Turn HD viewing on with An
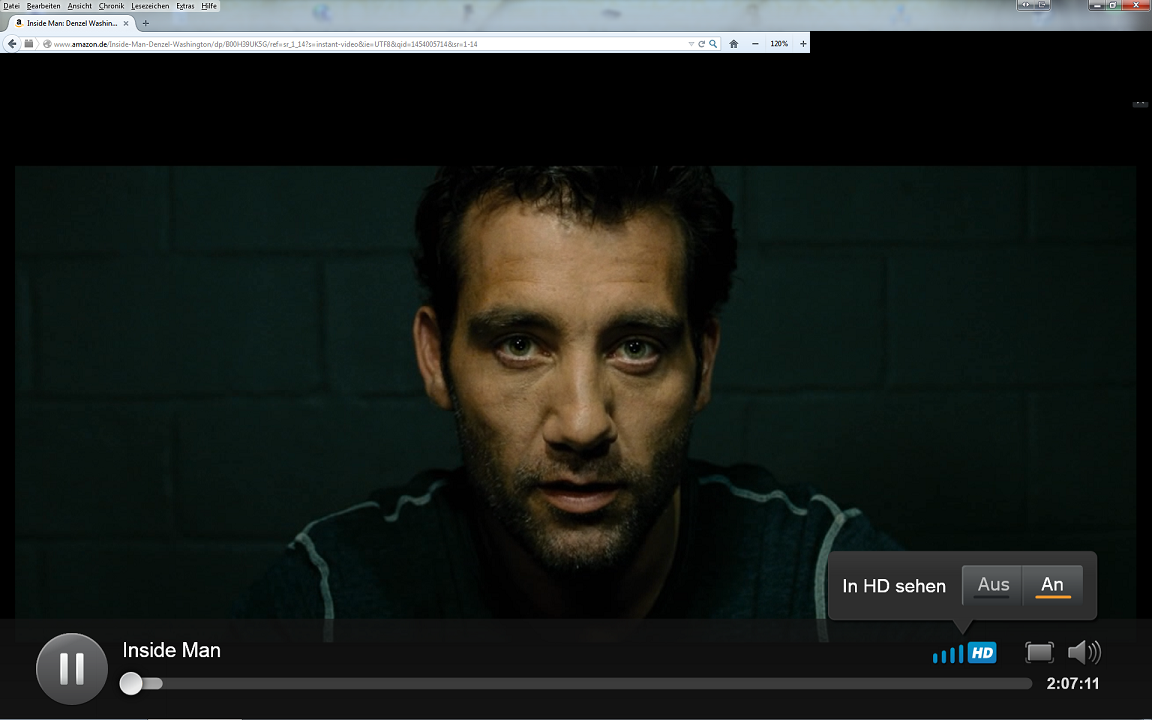 pos(1052,585)
